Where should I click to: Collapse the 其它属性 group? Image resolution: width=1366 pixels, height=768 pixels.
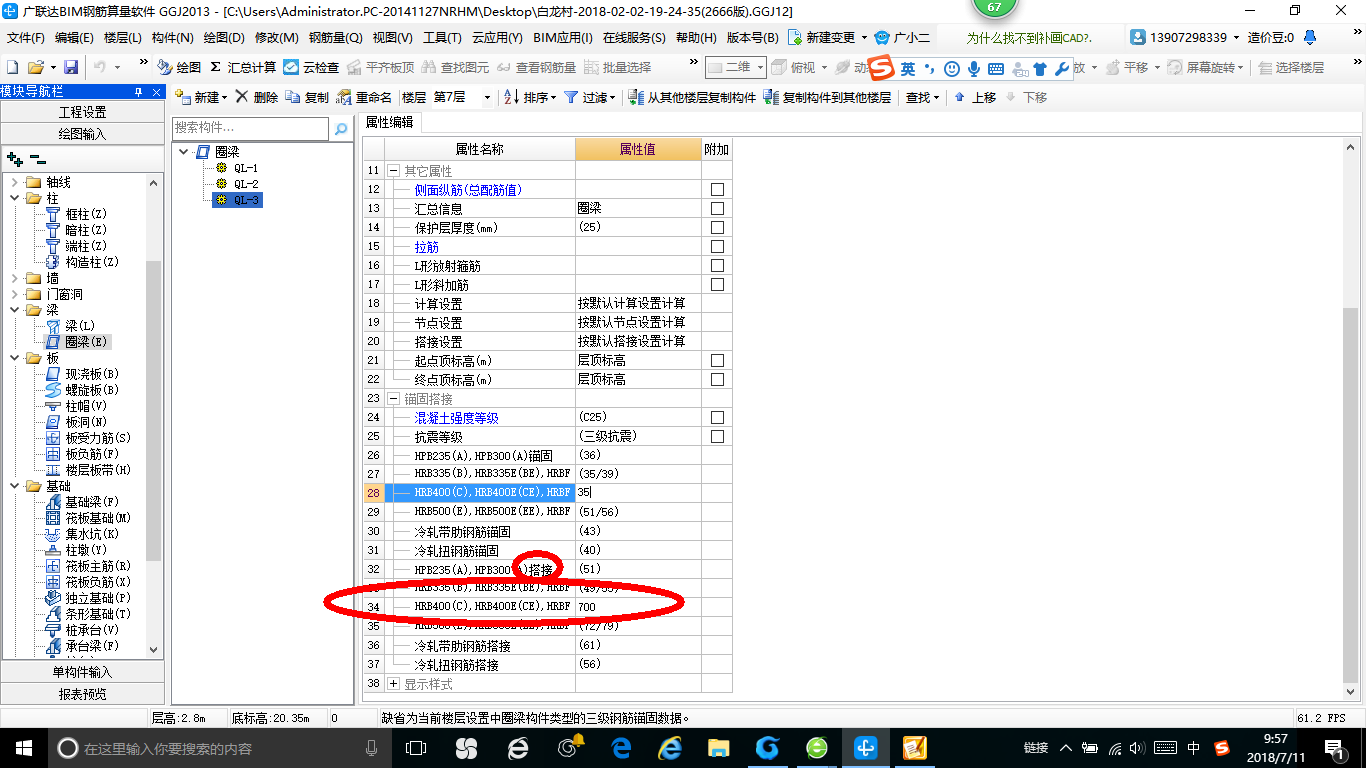393,171
